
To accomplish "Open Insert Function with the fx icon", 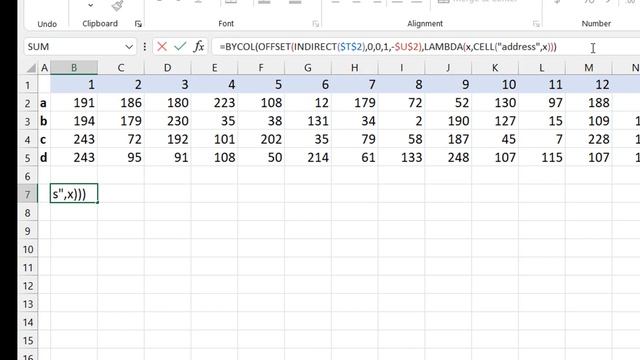I will pyautogui.click(x=199, y=47).
